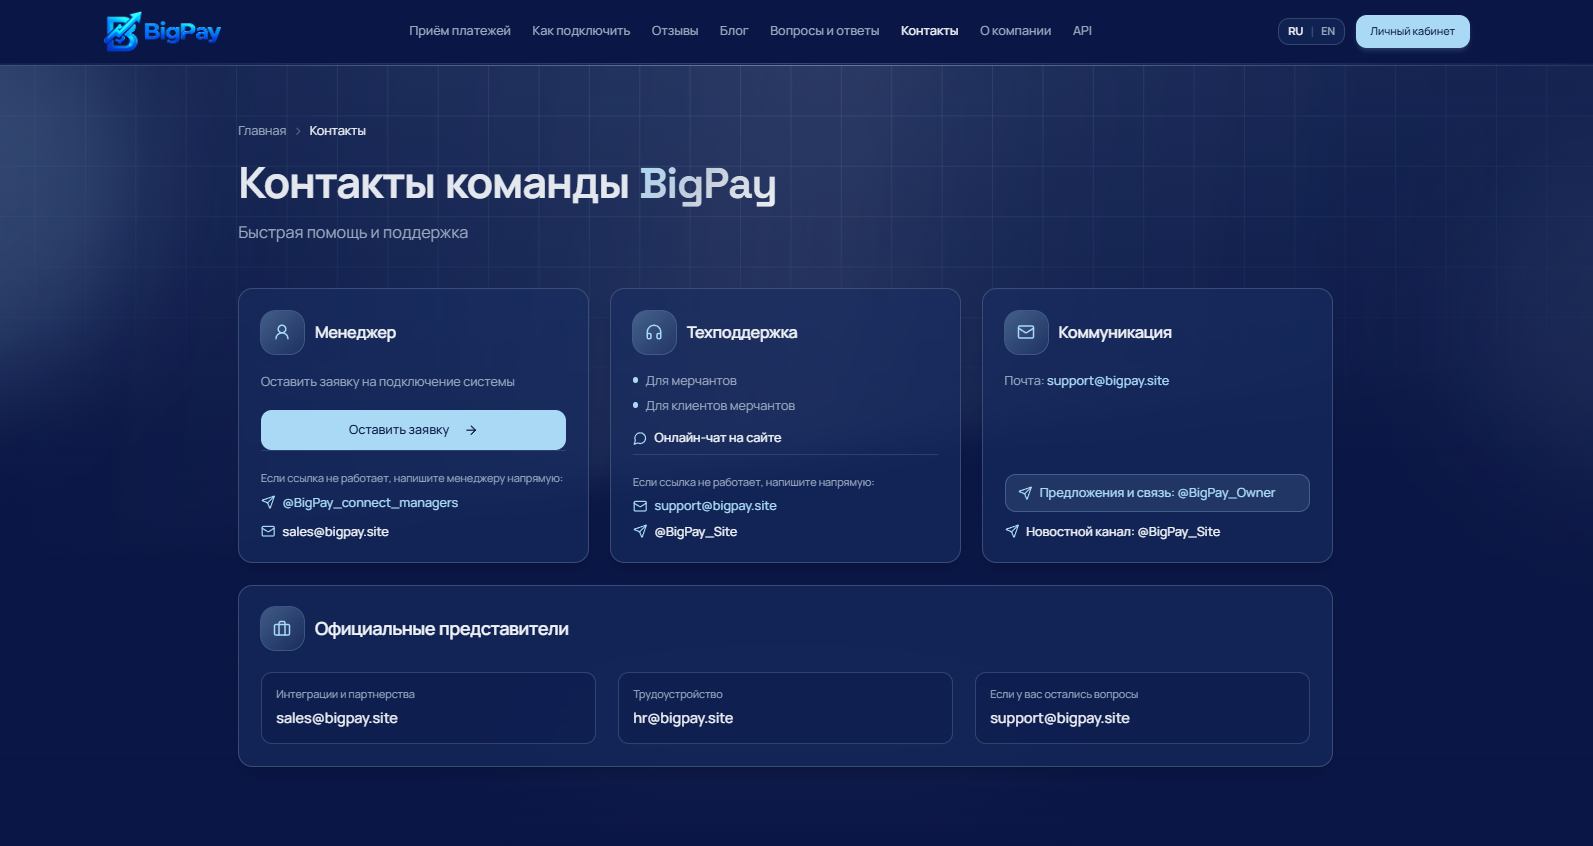The width and height of the screenshot is (1593, 846).
Task: Open Вопросы и ответы page
Action: coord(825,31)
